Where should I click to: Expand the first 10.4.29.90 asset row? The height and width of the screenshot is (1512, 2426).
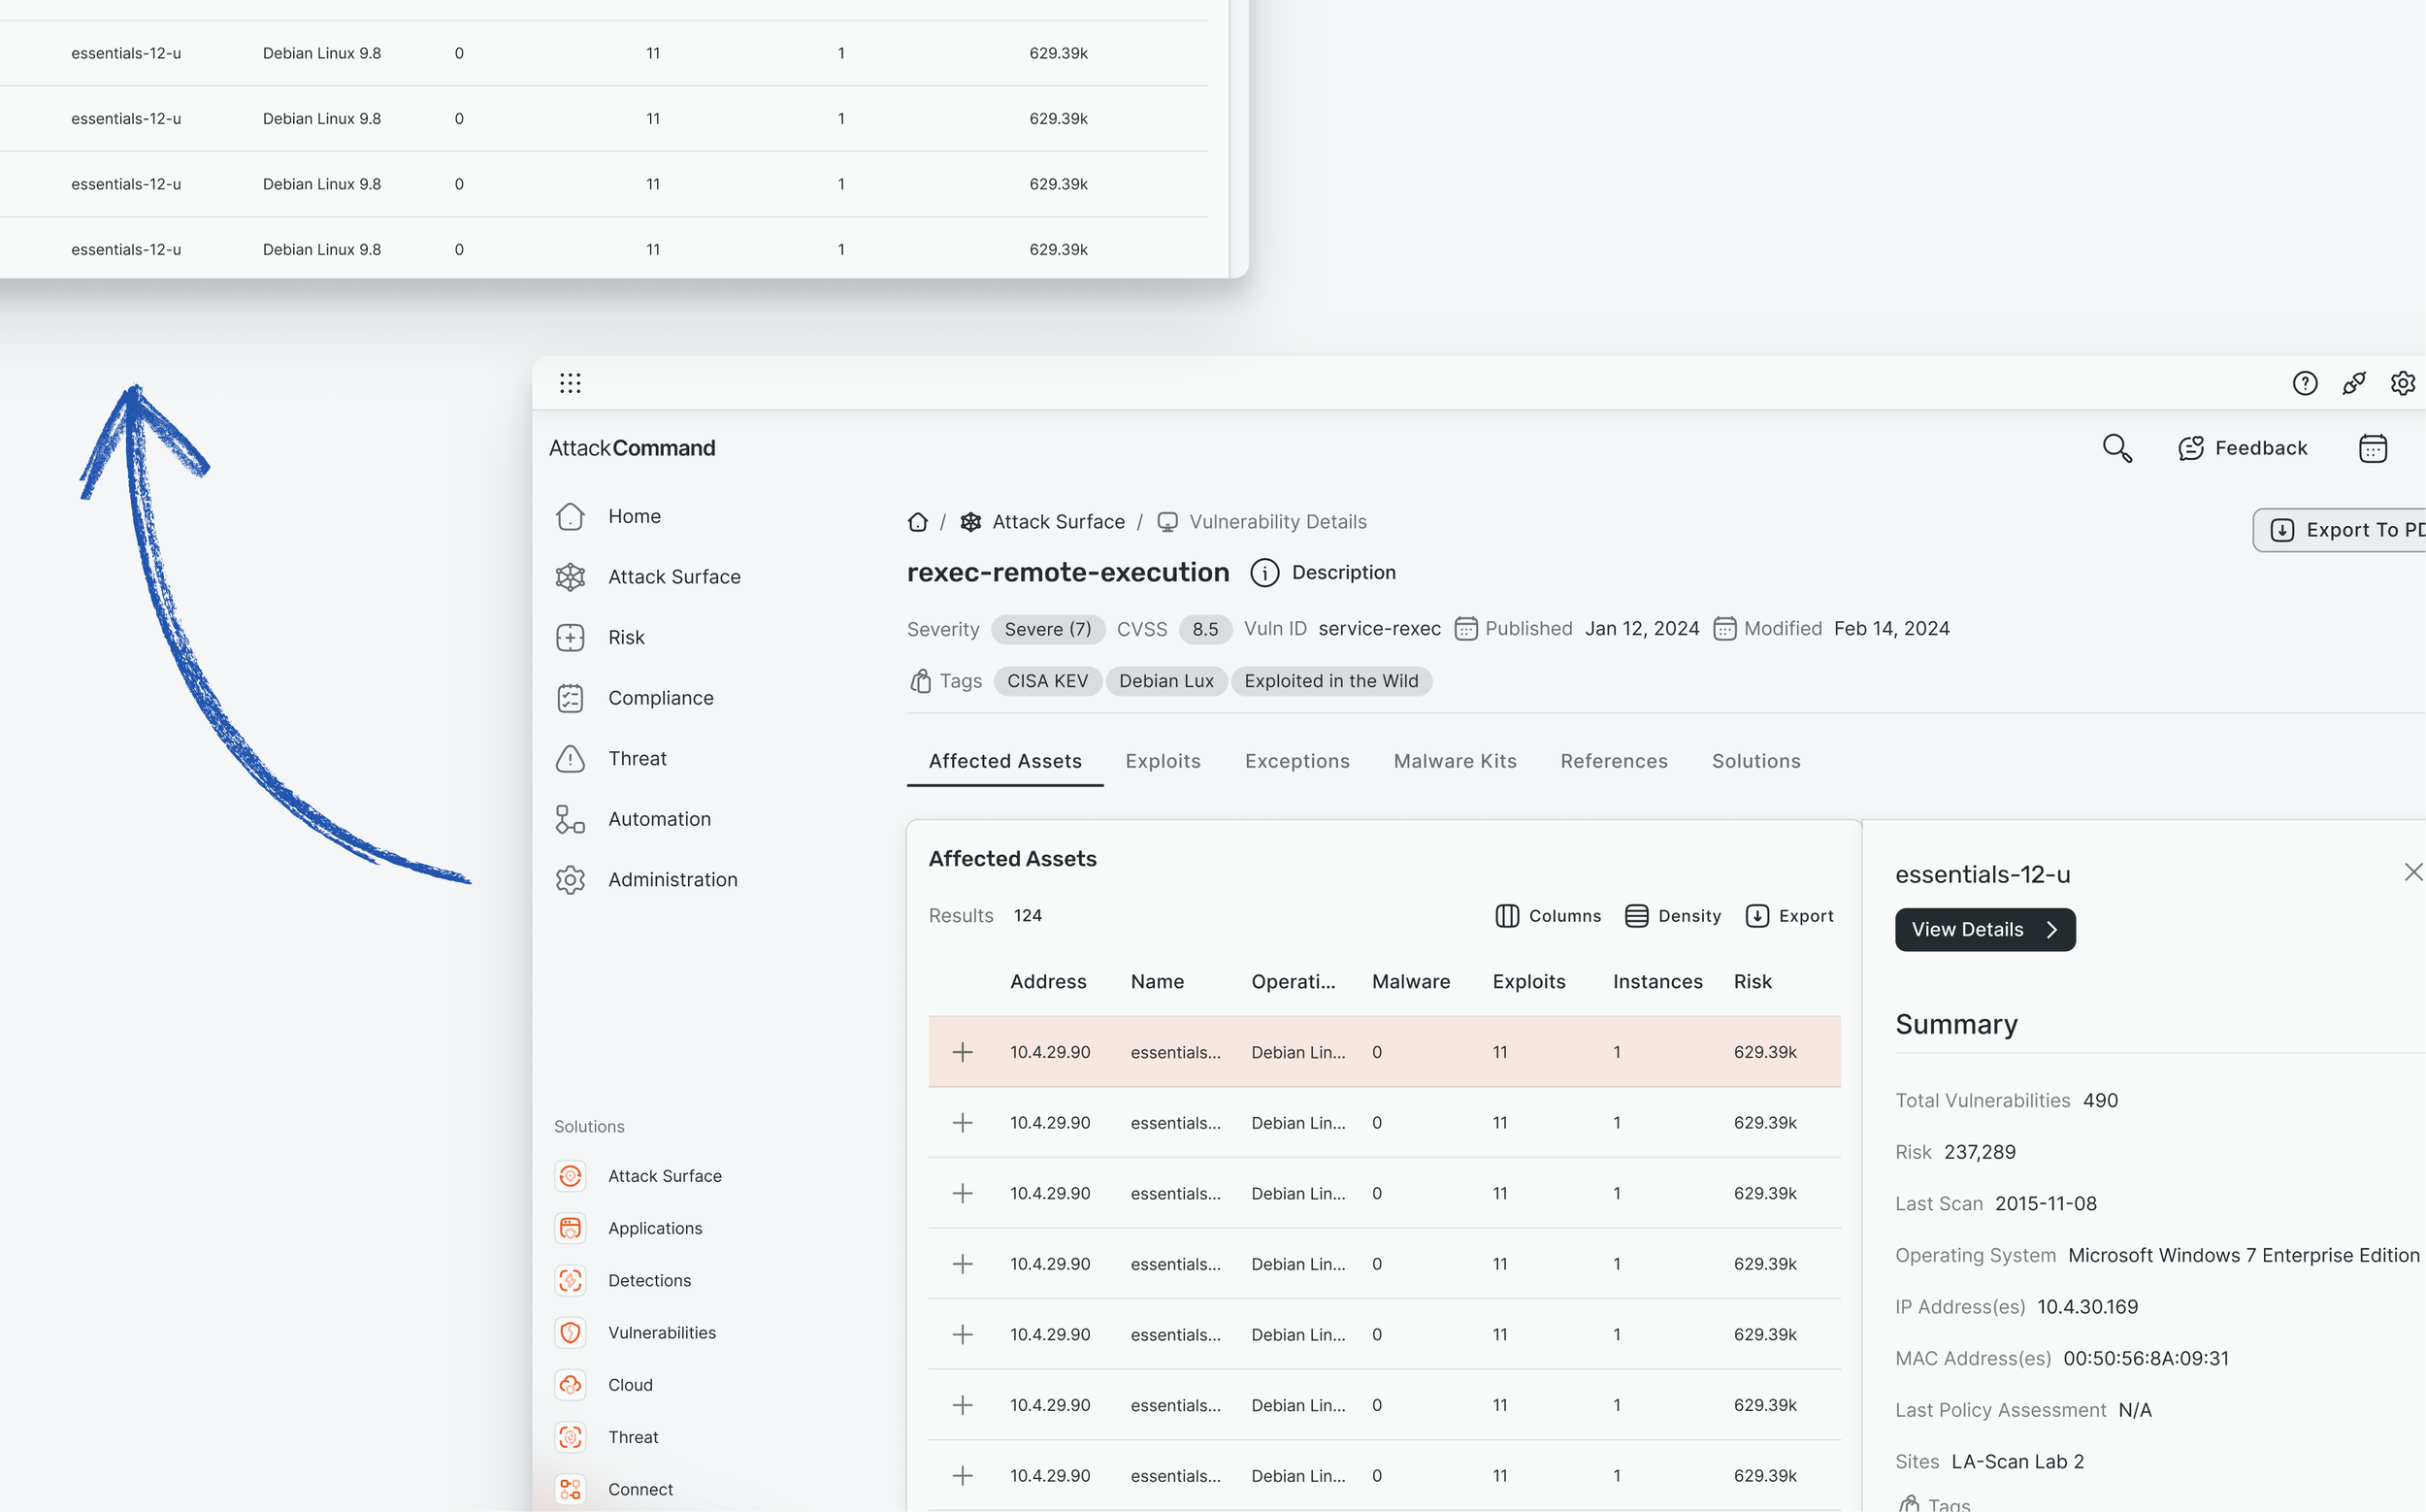point(962,1052)
